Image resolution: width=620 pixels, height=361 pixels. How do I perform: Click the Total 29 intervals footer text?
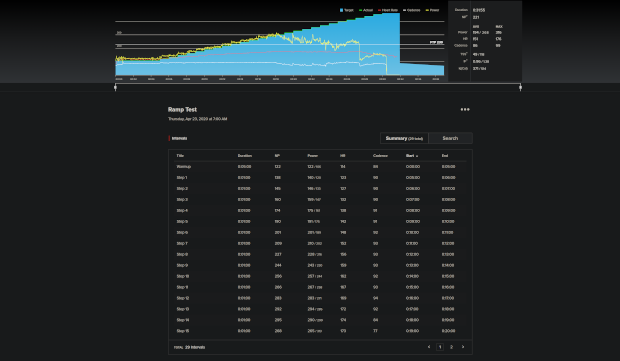click(189, 347)
